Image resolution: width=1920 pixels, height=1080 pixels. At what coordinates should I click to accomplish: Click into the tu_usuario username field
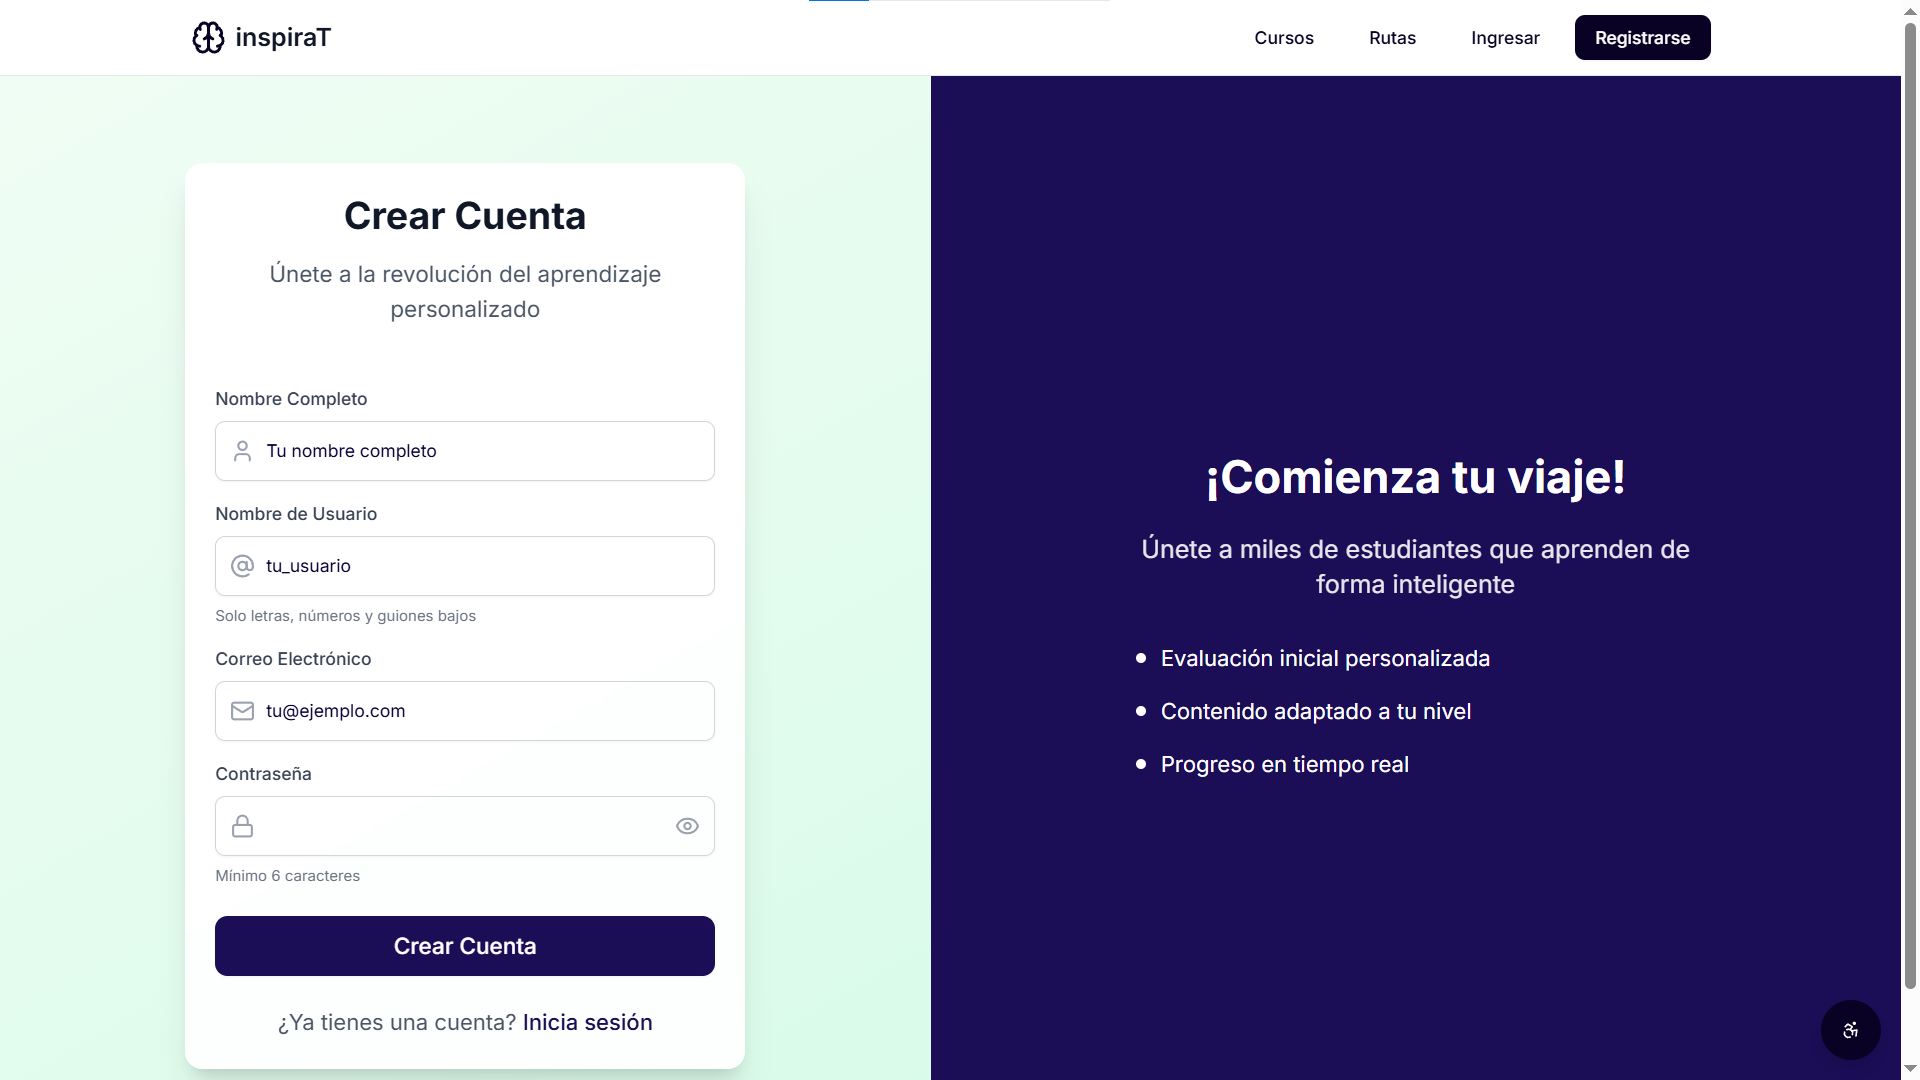(480, 566)
